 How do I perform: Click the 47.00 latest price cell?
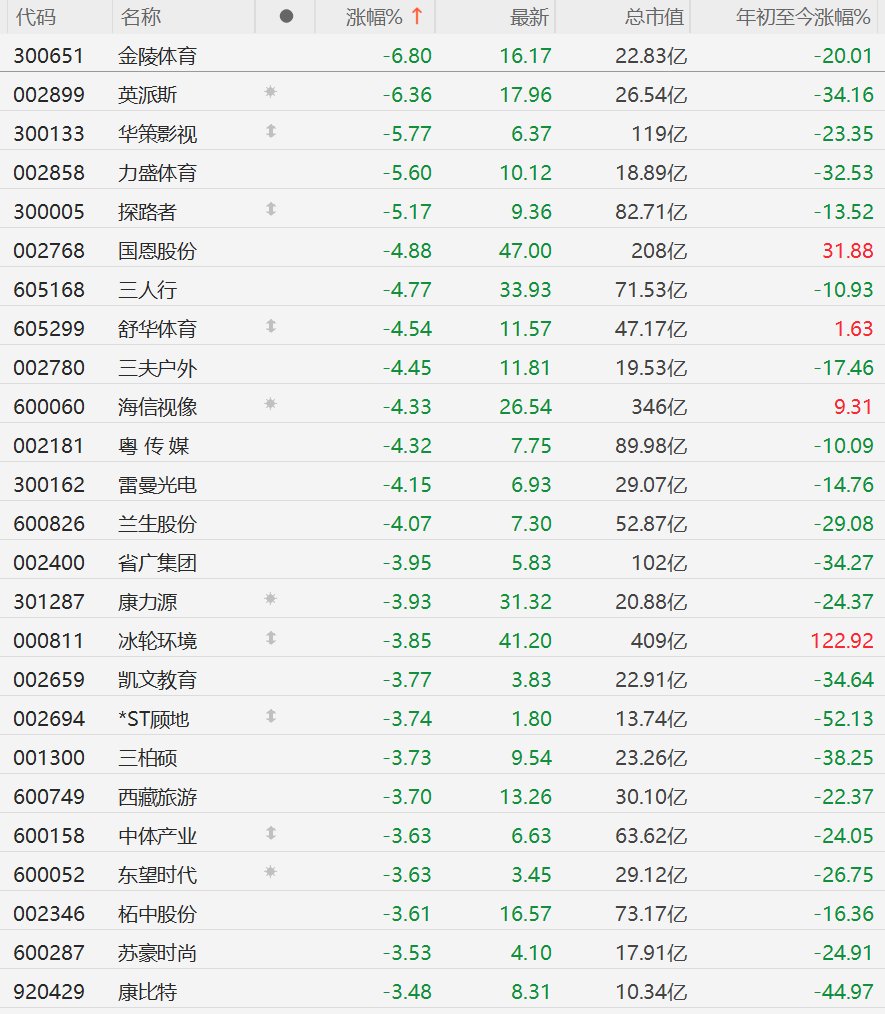tap(526, 251)
